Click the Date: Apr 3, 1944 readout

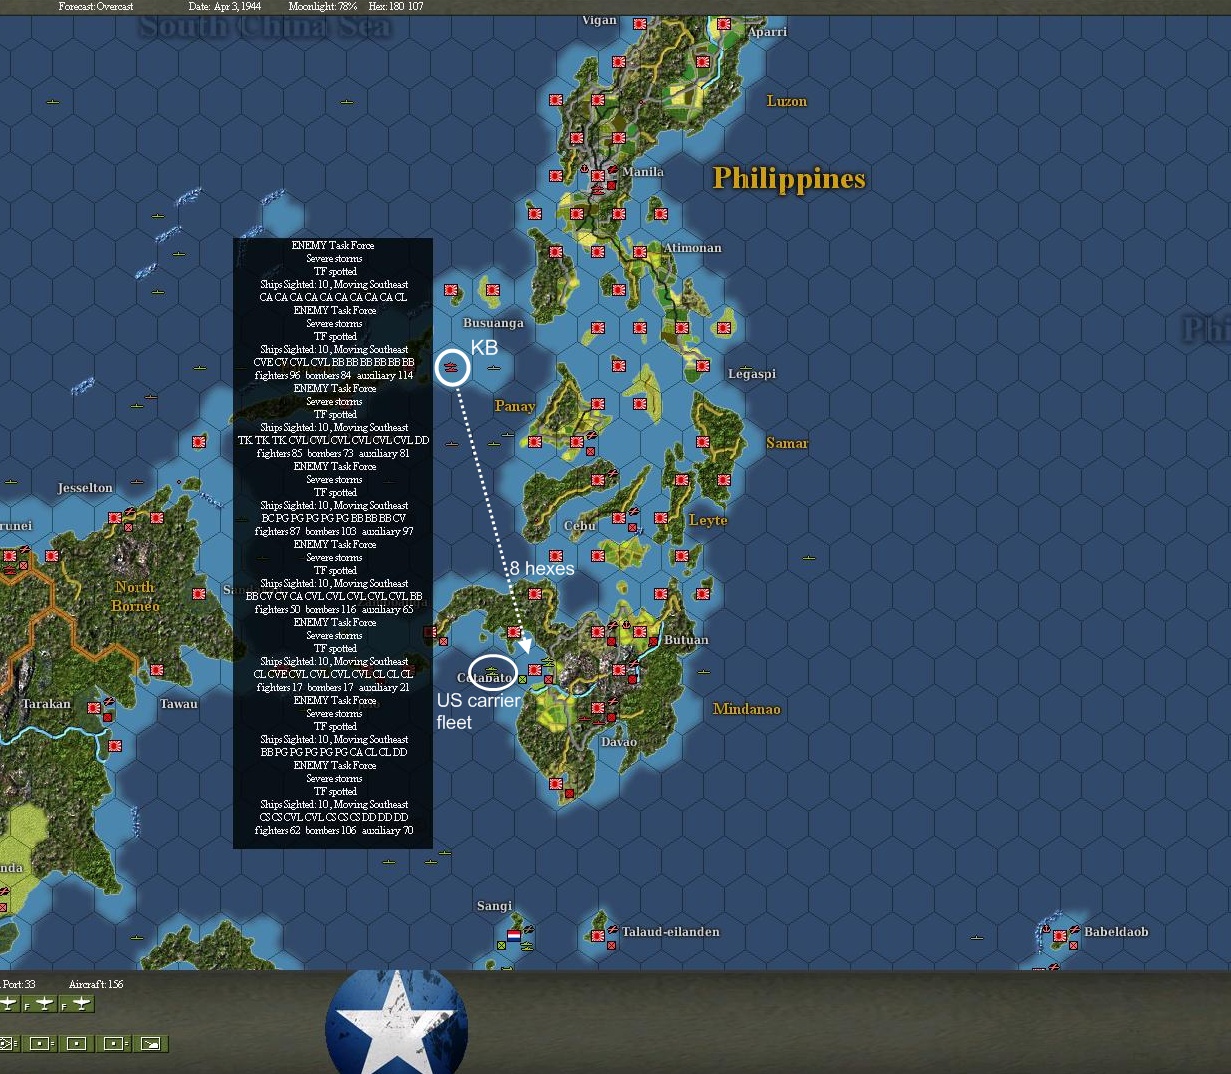pos(225,7)
